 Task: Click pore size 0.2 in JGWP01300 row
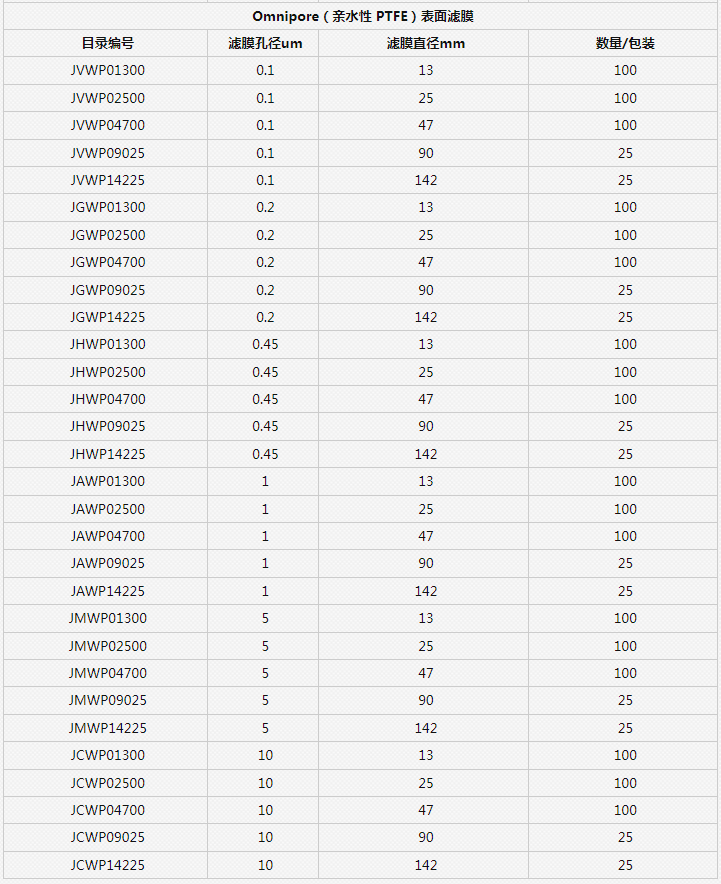(x=265, y=207)
